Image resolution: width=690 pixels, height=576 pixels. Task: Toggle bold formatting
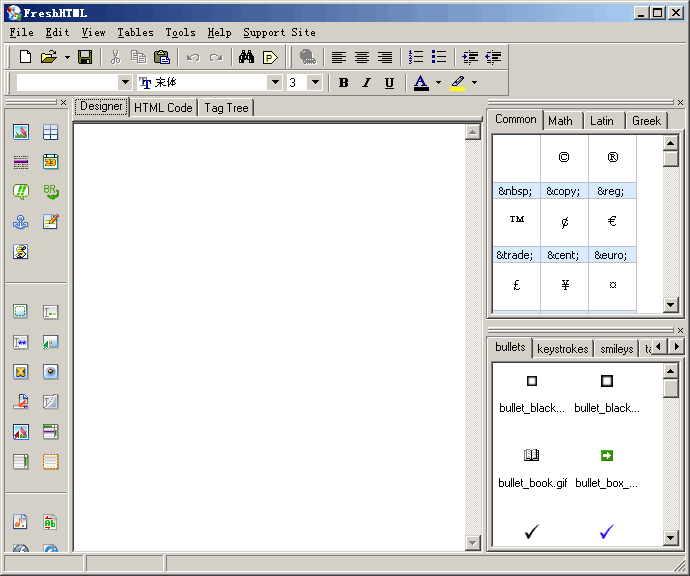coord(344,83)
